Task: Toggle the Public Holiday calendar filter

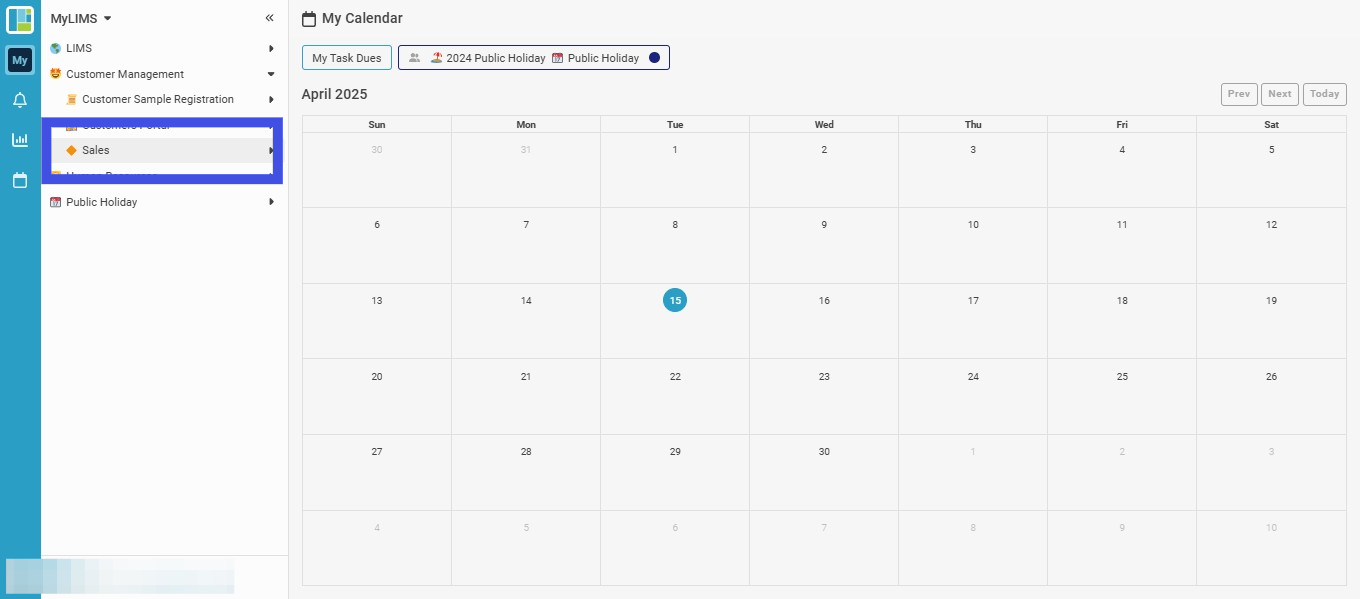Action: click(x=603, y=58)
